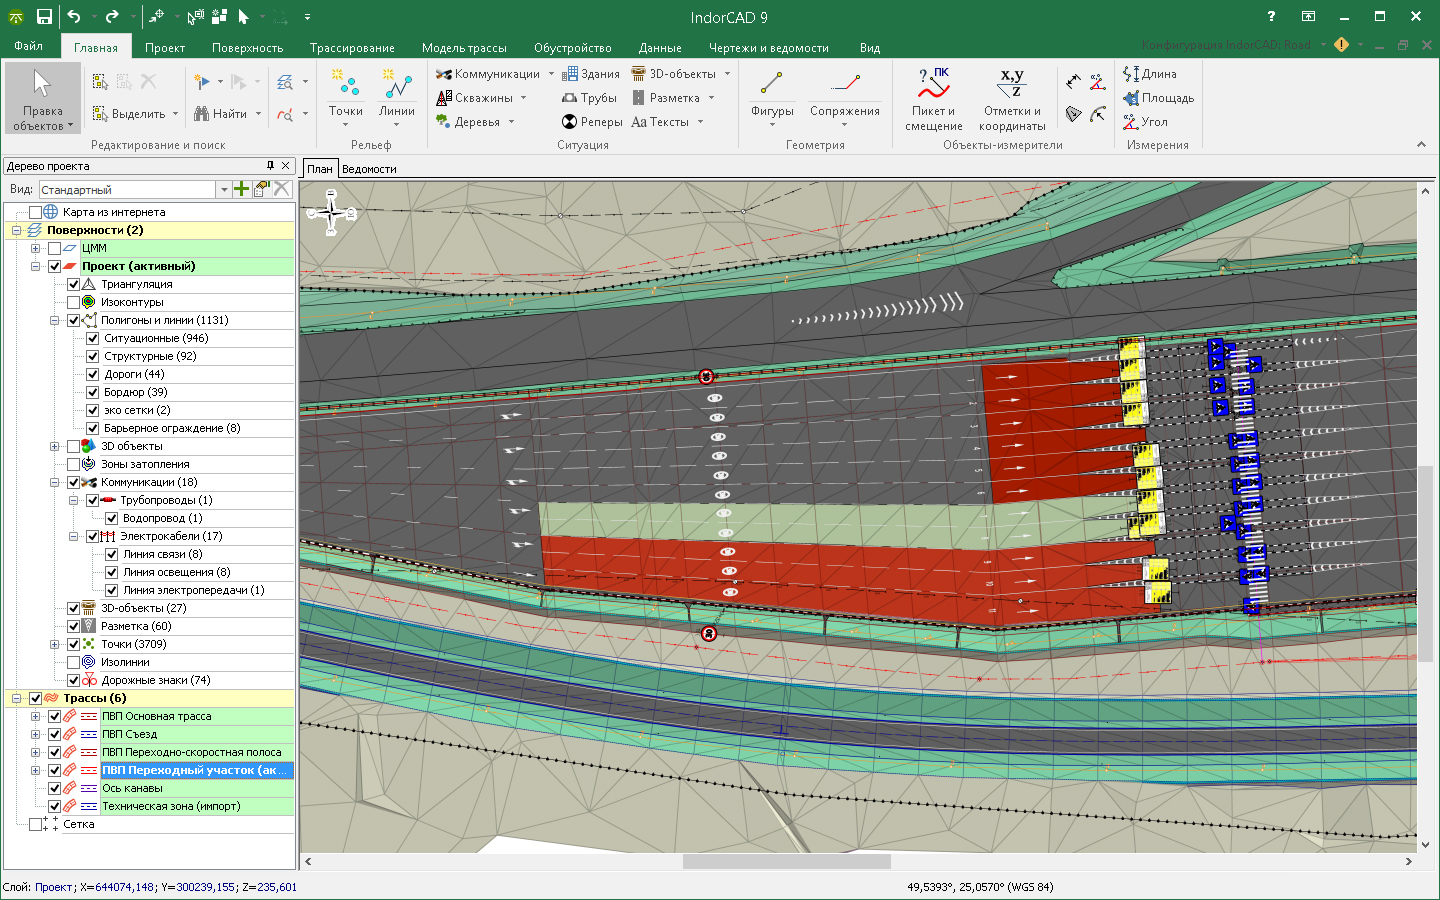Click the horizontal scrollbar thumb
This screenshot has height=900, width=1440.
tap(787, 861)
